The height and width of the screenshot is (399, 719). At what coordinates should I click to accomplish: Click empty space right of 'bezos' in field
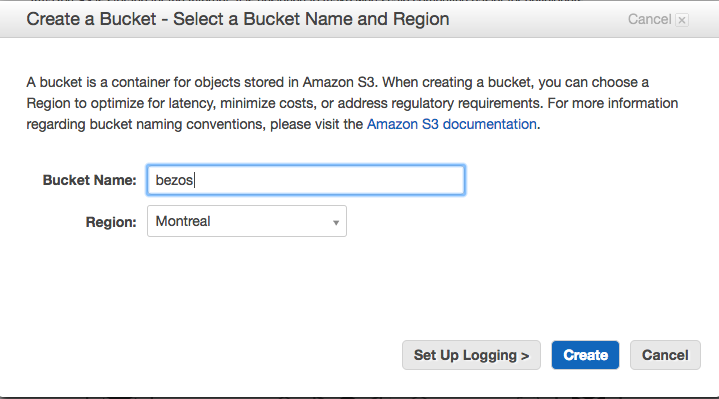pos(328,180)
